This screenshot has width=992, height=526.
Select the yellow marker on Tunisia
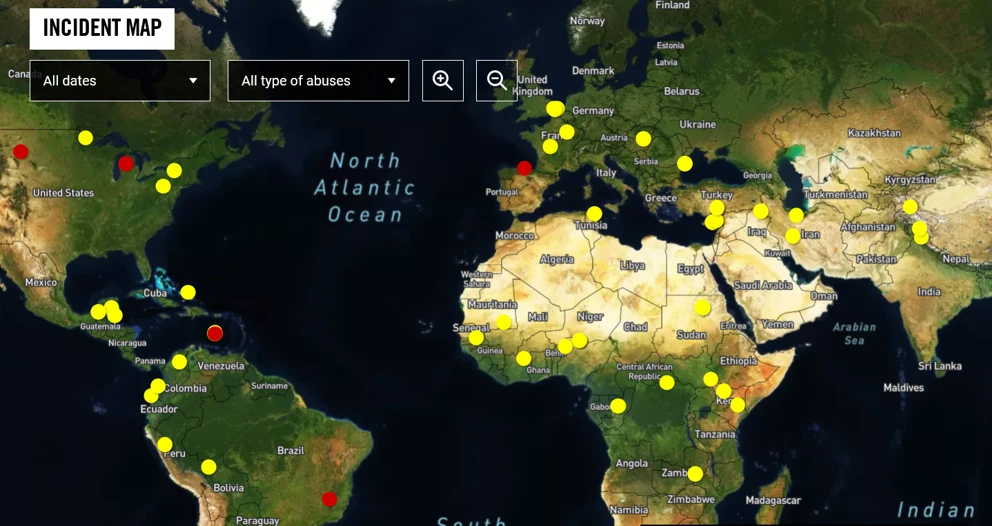click(x=594, y=214)
